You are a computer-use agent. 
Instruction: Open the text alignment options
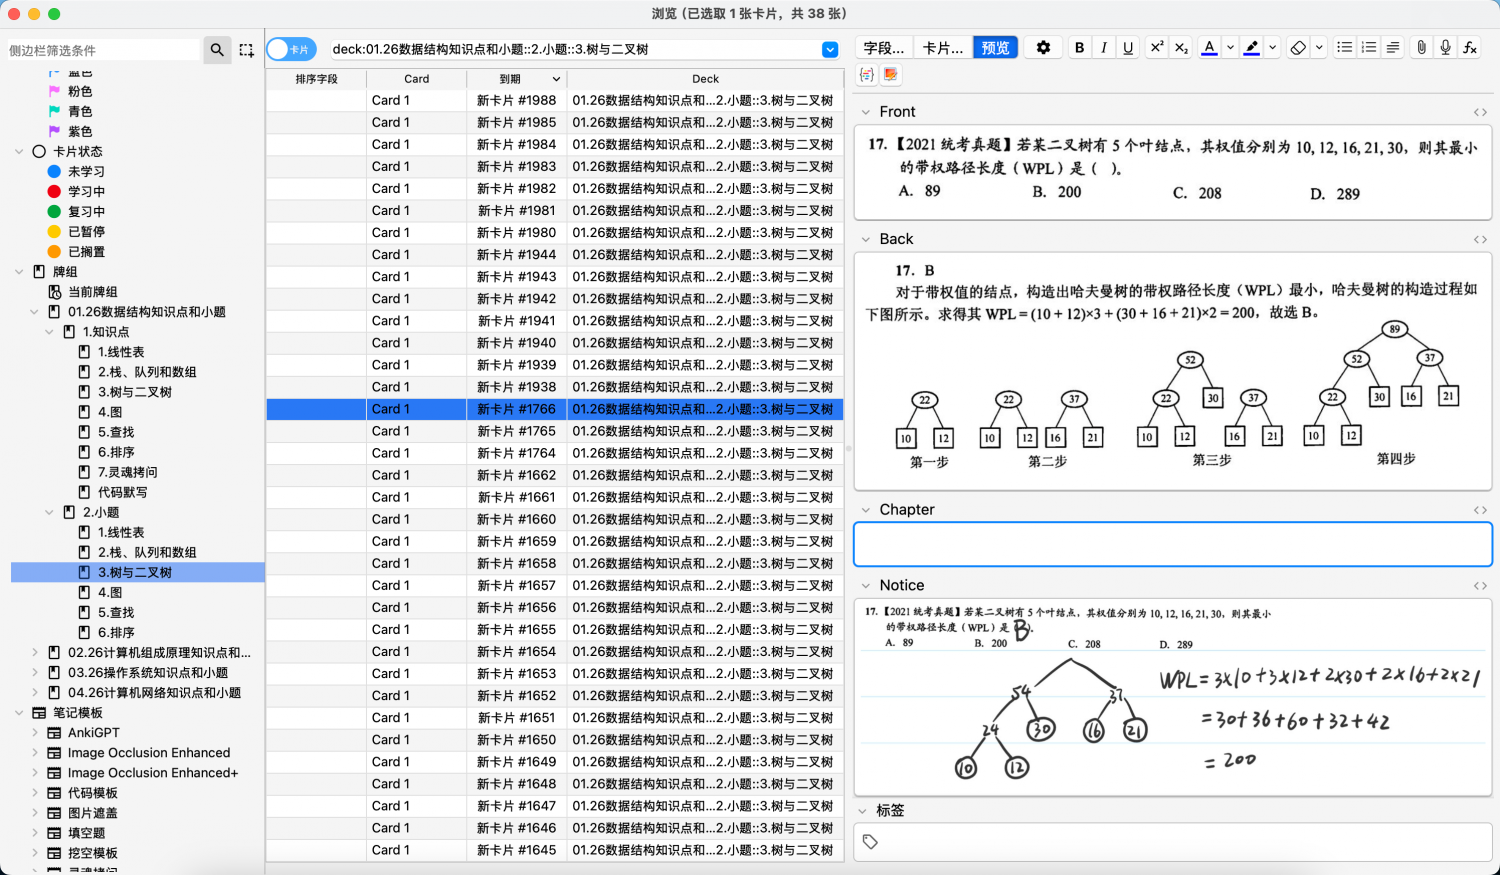pyautogui.click(x=1393, y=47)
